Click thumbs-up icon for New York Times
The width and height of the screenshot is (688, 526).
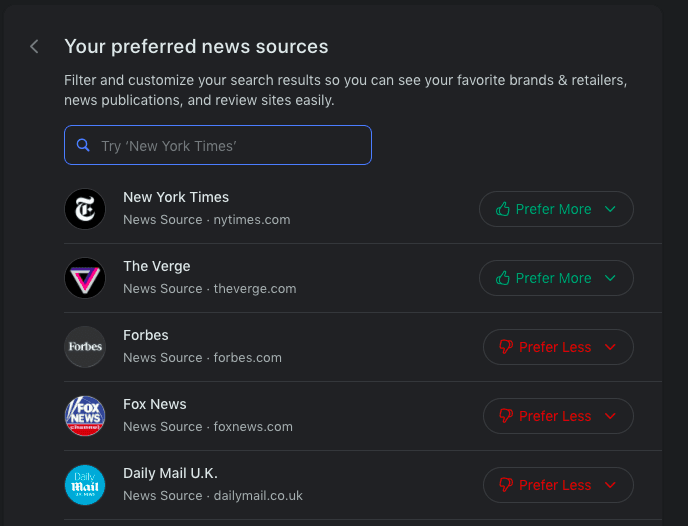pos(503,209)
